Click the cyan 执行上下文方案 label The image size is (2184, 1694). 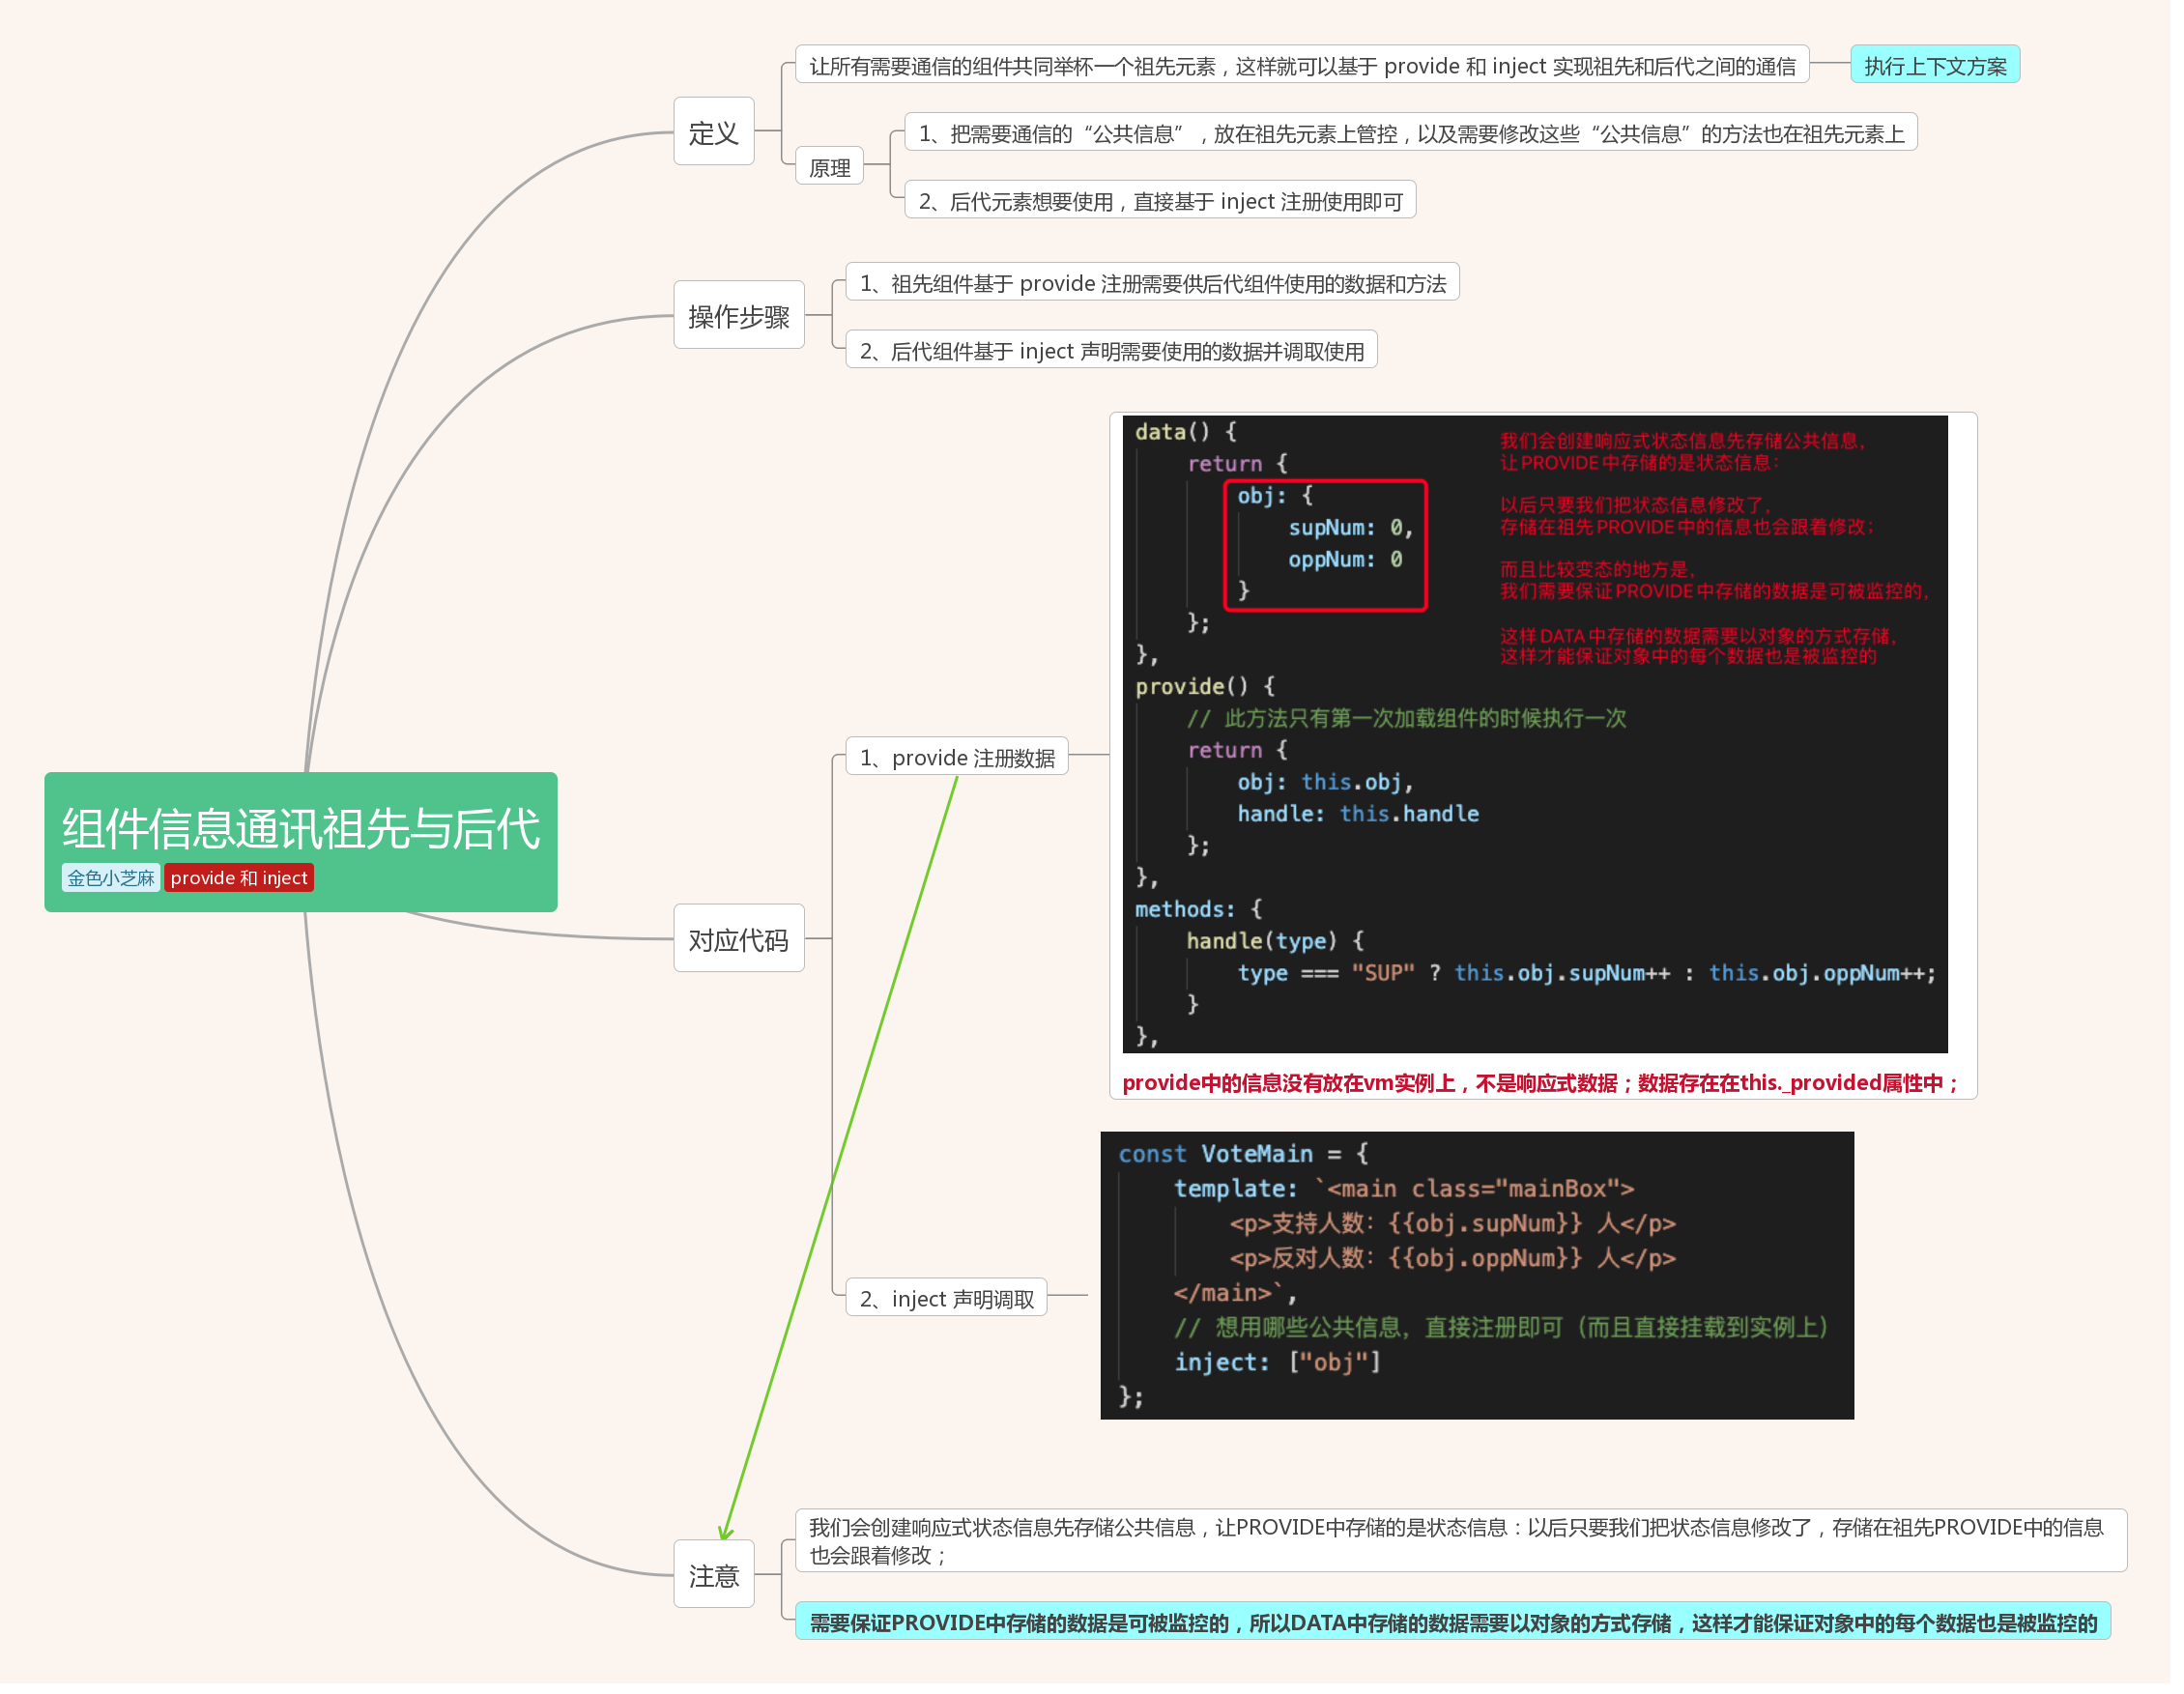1934,66
